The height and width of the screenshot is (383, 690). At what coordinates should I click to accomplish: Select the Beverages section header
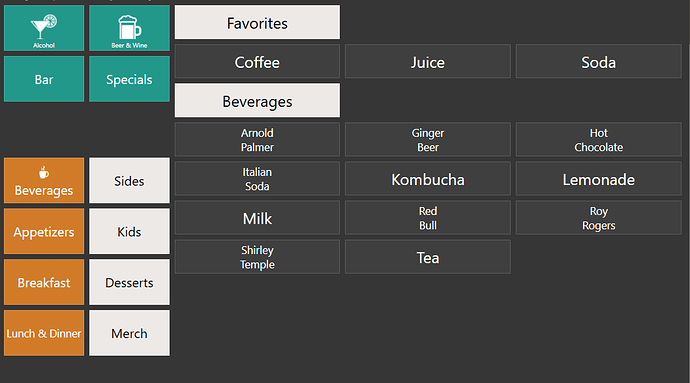pos(257,100)
